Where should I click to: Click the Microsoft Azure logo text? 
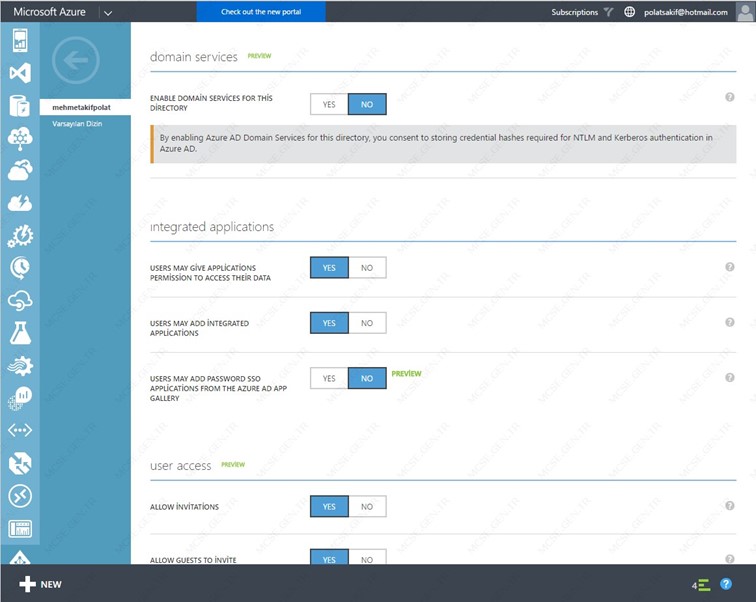[x=49, y=12]
